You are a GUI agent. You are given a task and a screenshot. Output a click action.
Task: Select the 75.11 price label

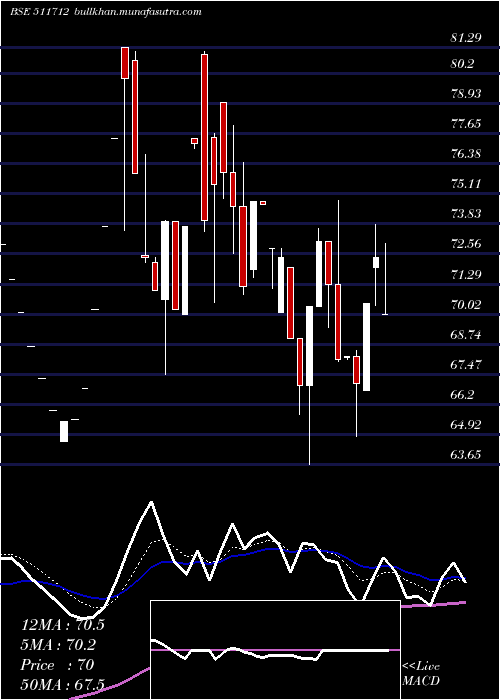click(466, 184)
